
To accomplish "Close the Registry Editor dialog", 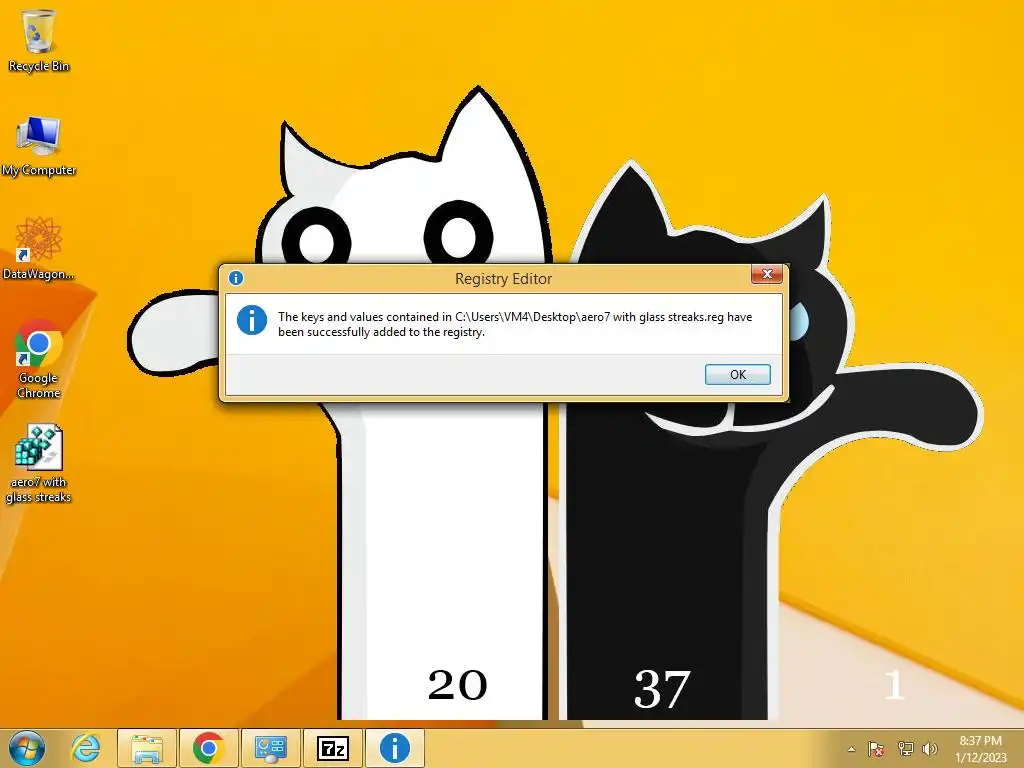I will 767,274.
